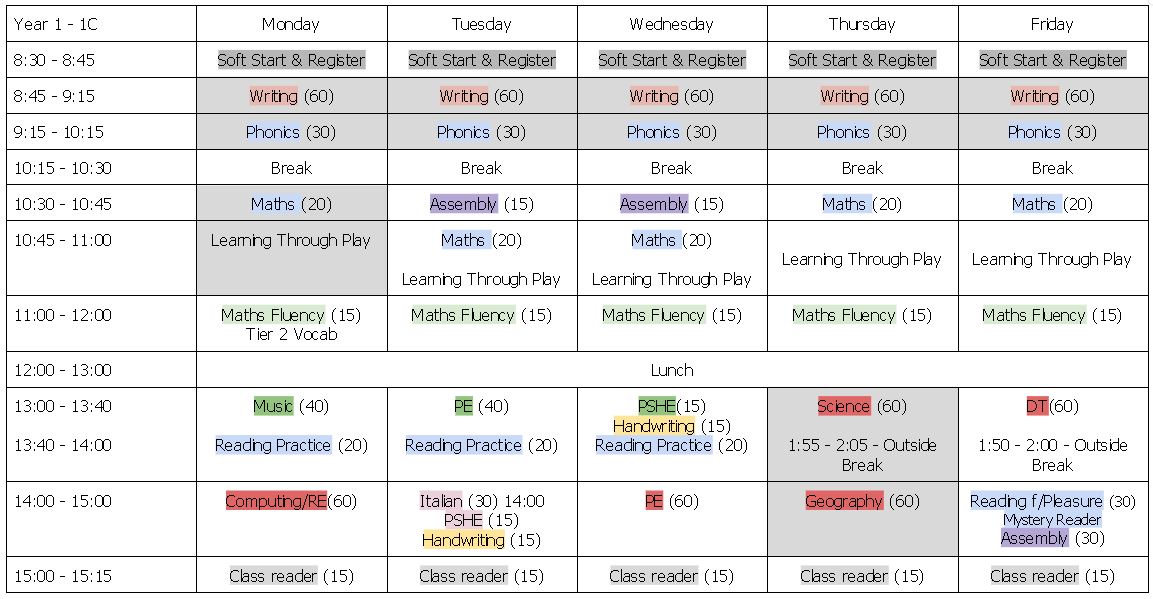The height and width of the screenshot is (599, 1153).
Task: Select the Science (60) lesson on Thursday
Action: pyautogui.click(x=862, y=406)
